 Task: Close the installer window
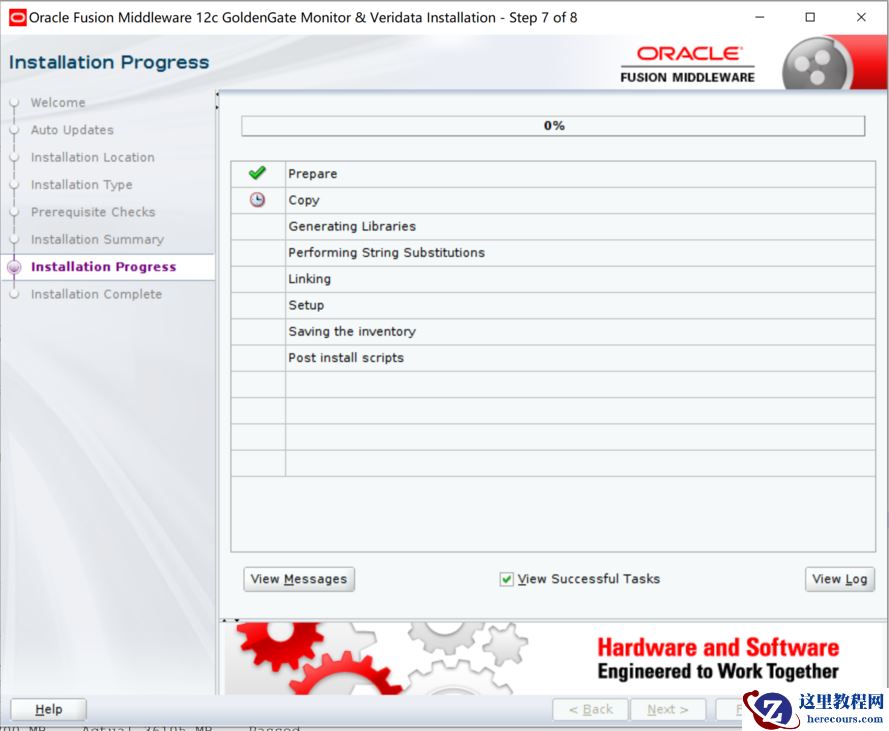pyautogui.click(x=861, y=18)
